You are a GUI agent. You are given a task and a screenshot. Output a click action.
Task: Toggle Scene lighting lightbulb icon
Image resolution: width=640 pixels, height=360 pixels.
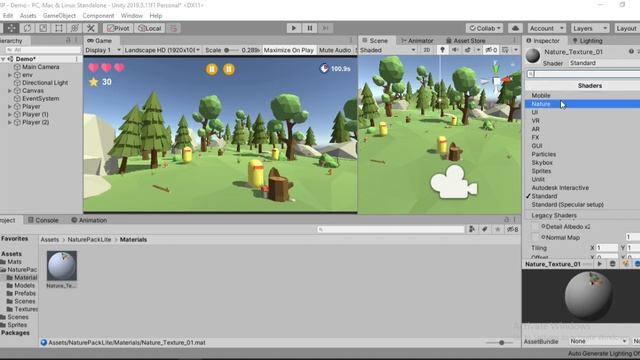[x=442, y=50]
